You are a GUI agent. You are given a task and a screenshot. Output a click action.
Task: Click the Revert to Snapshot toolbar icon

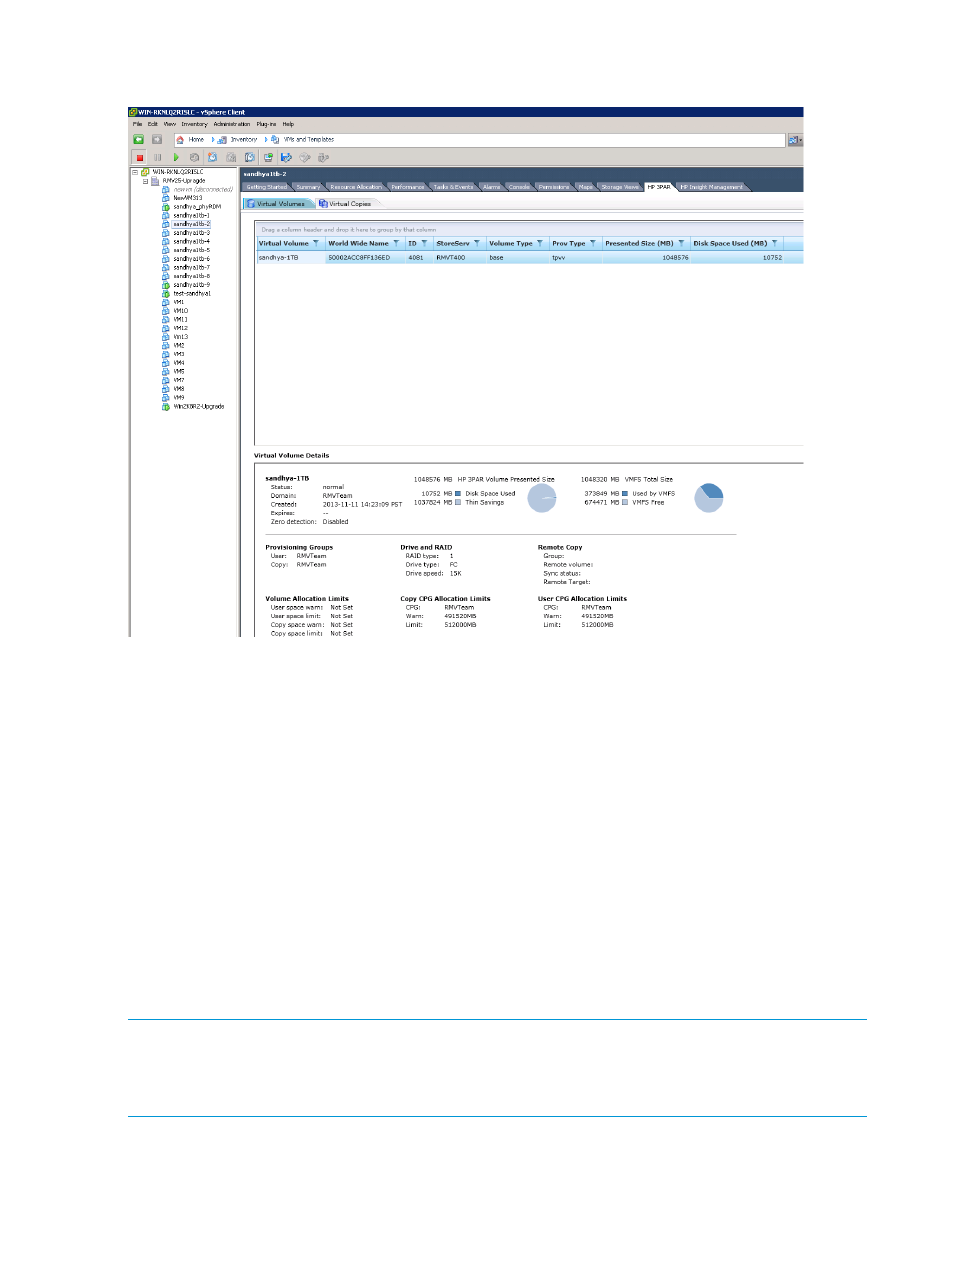tap(231, 157)
